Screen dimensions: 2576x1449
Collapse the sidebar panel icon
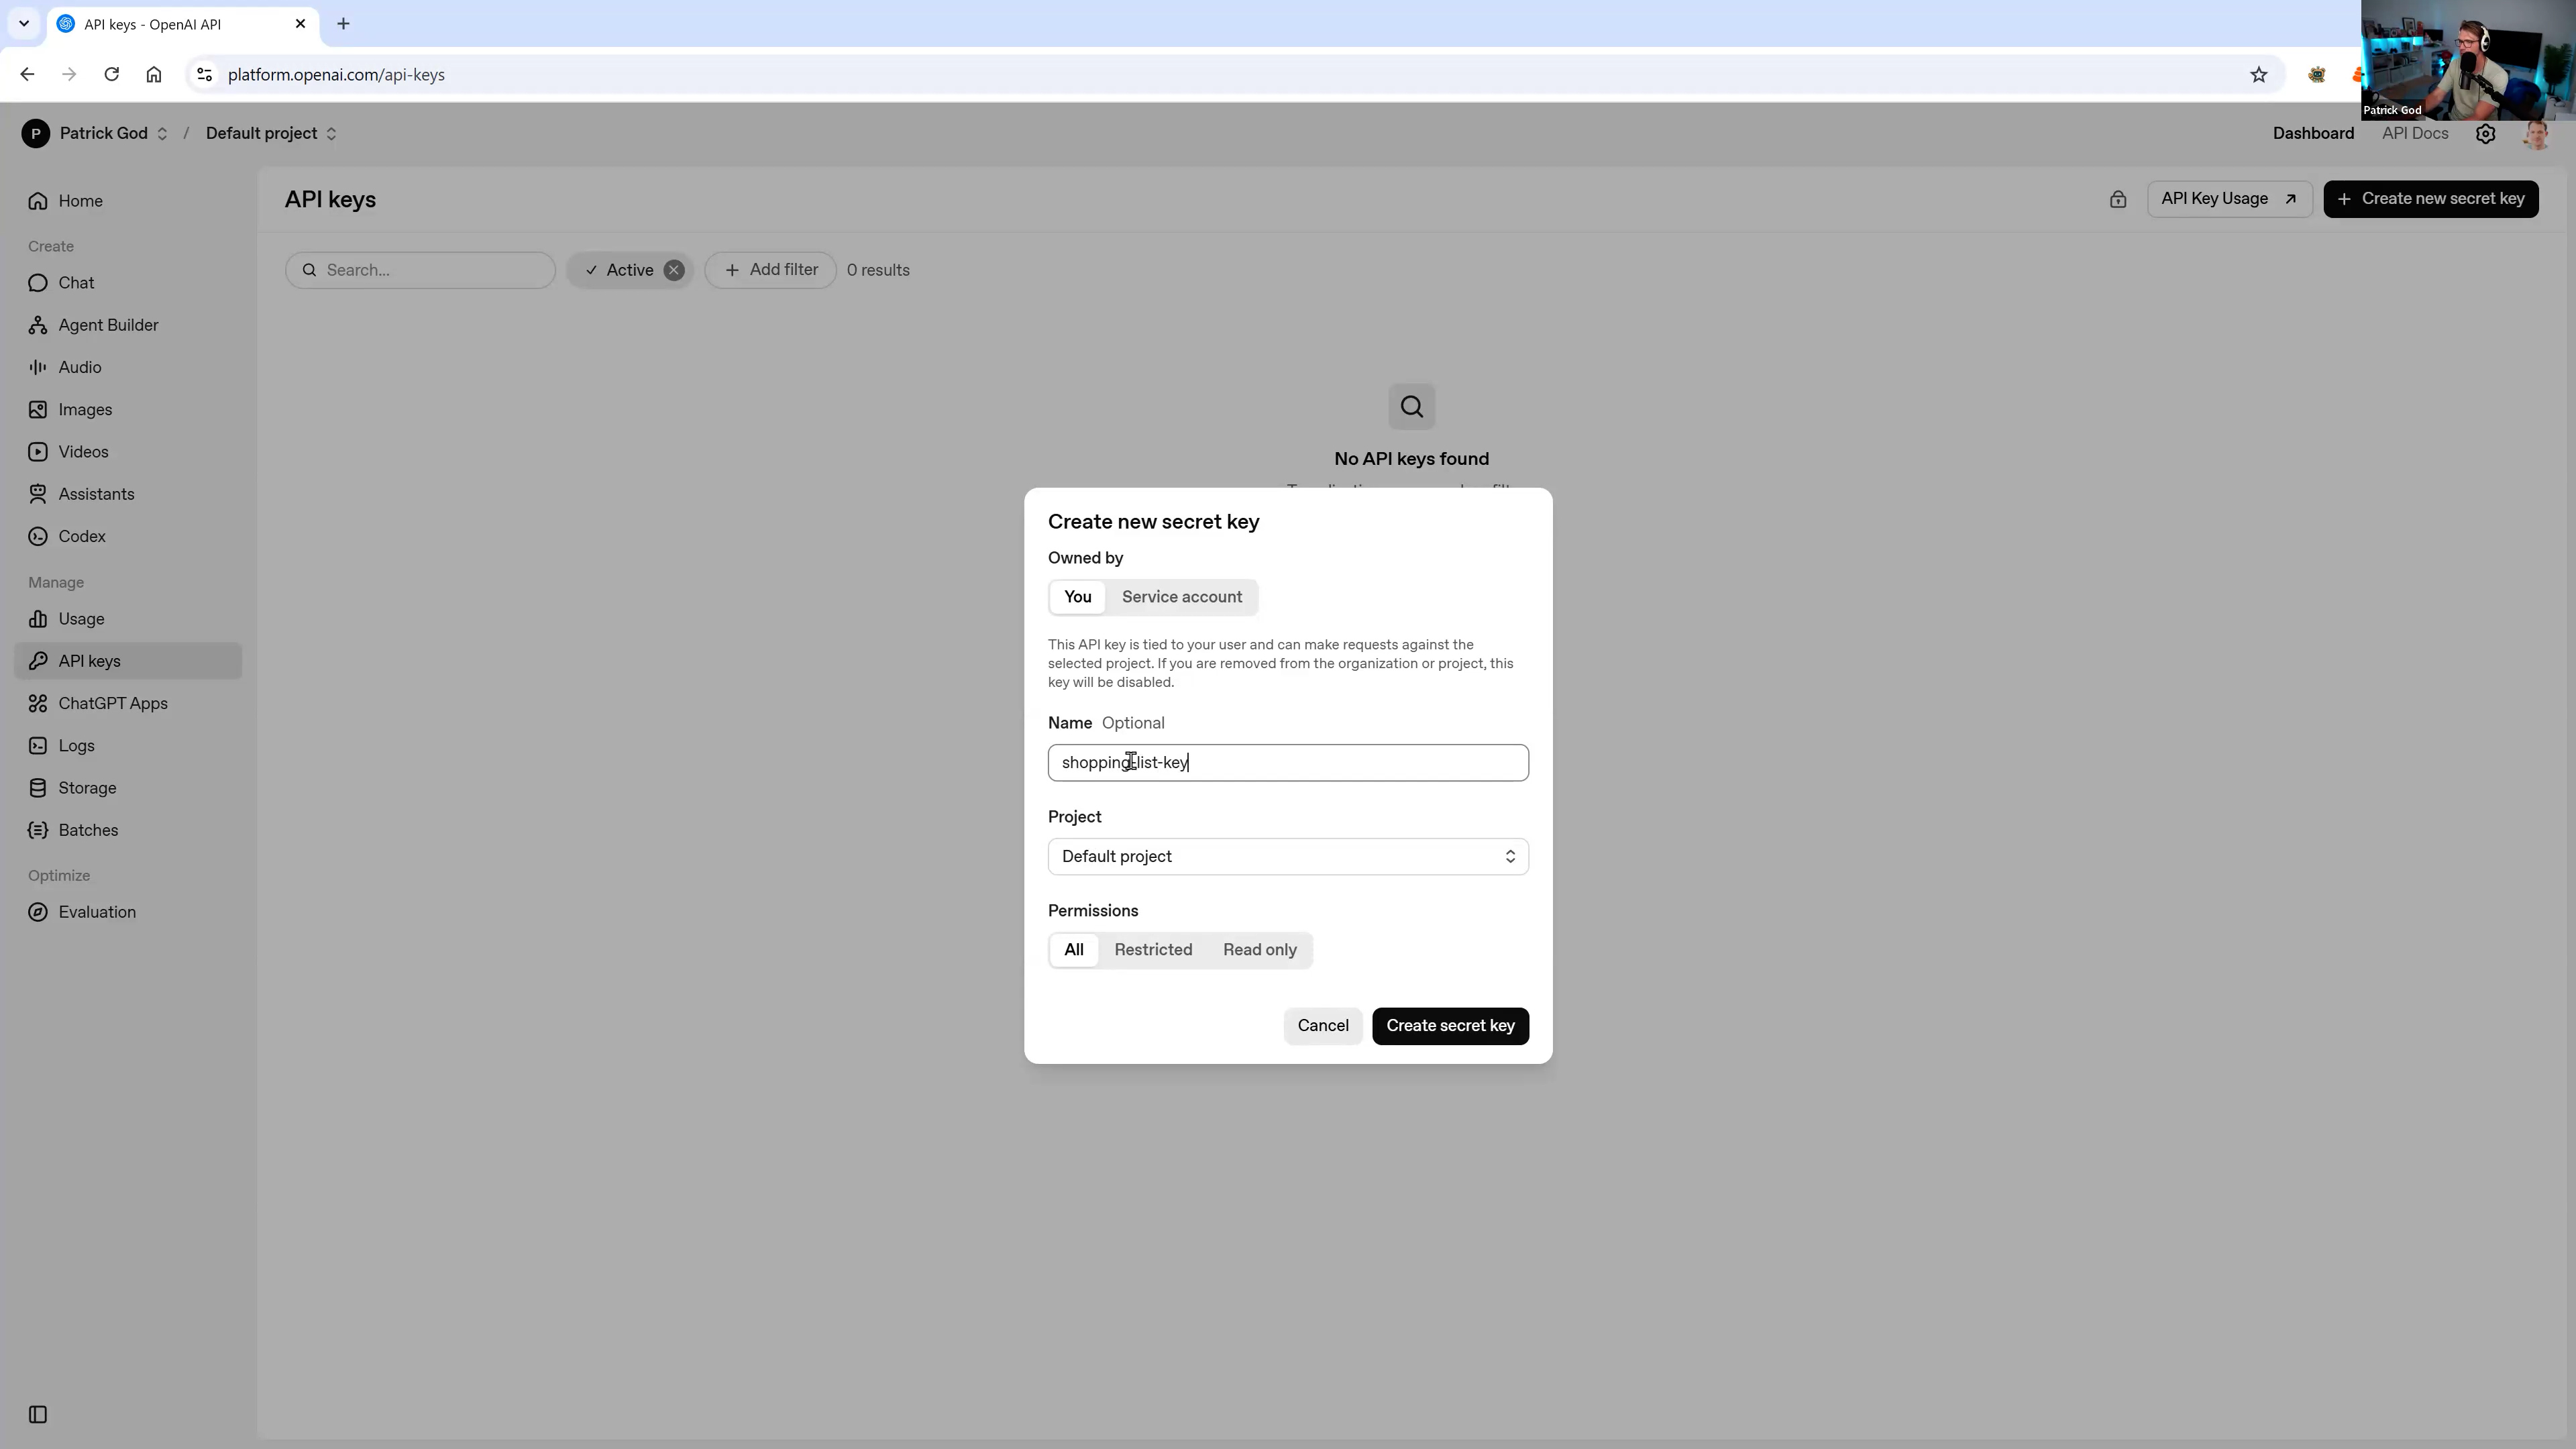pyautogui.click(x=38, y=1414)
